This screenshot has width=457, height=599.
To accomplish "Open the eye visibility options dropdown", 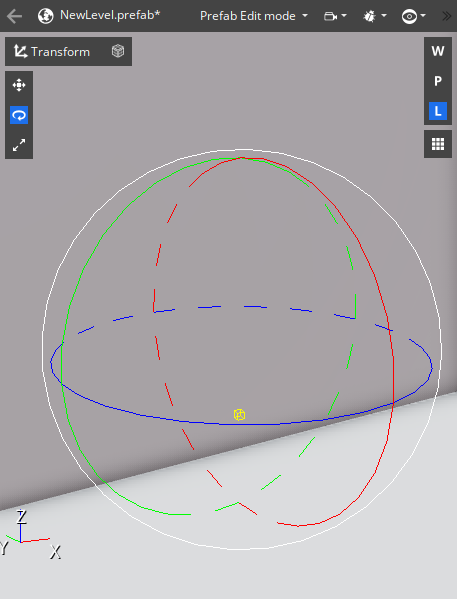I will pyautogui.click(x=413, y=16).
